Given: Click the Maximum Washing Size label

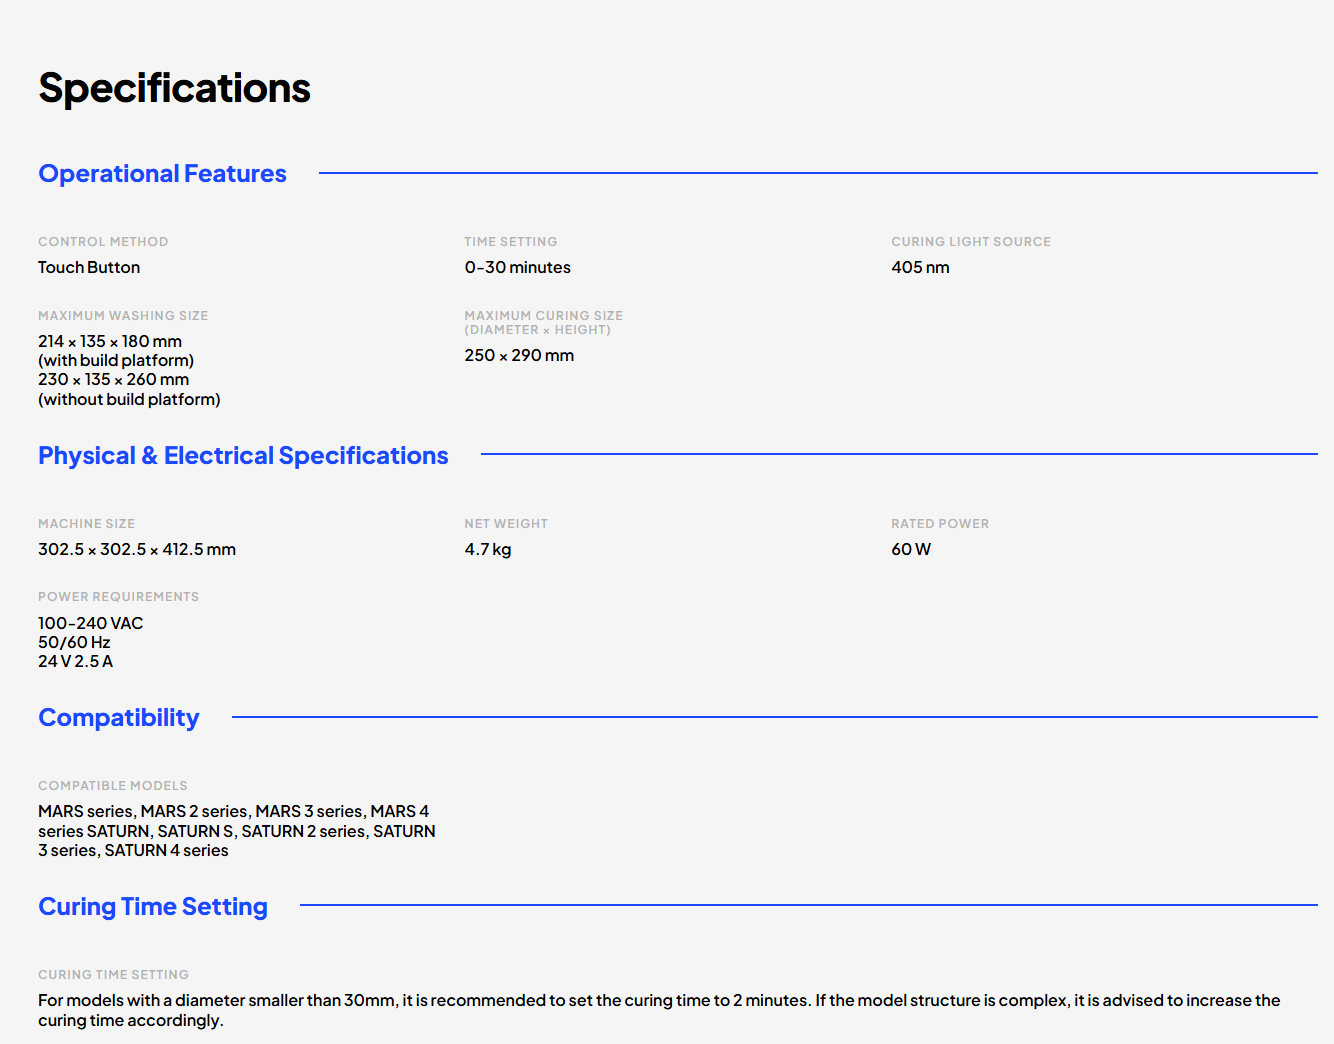Looking at the screenshot, I should click(x=123, y=316).
